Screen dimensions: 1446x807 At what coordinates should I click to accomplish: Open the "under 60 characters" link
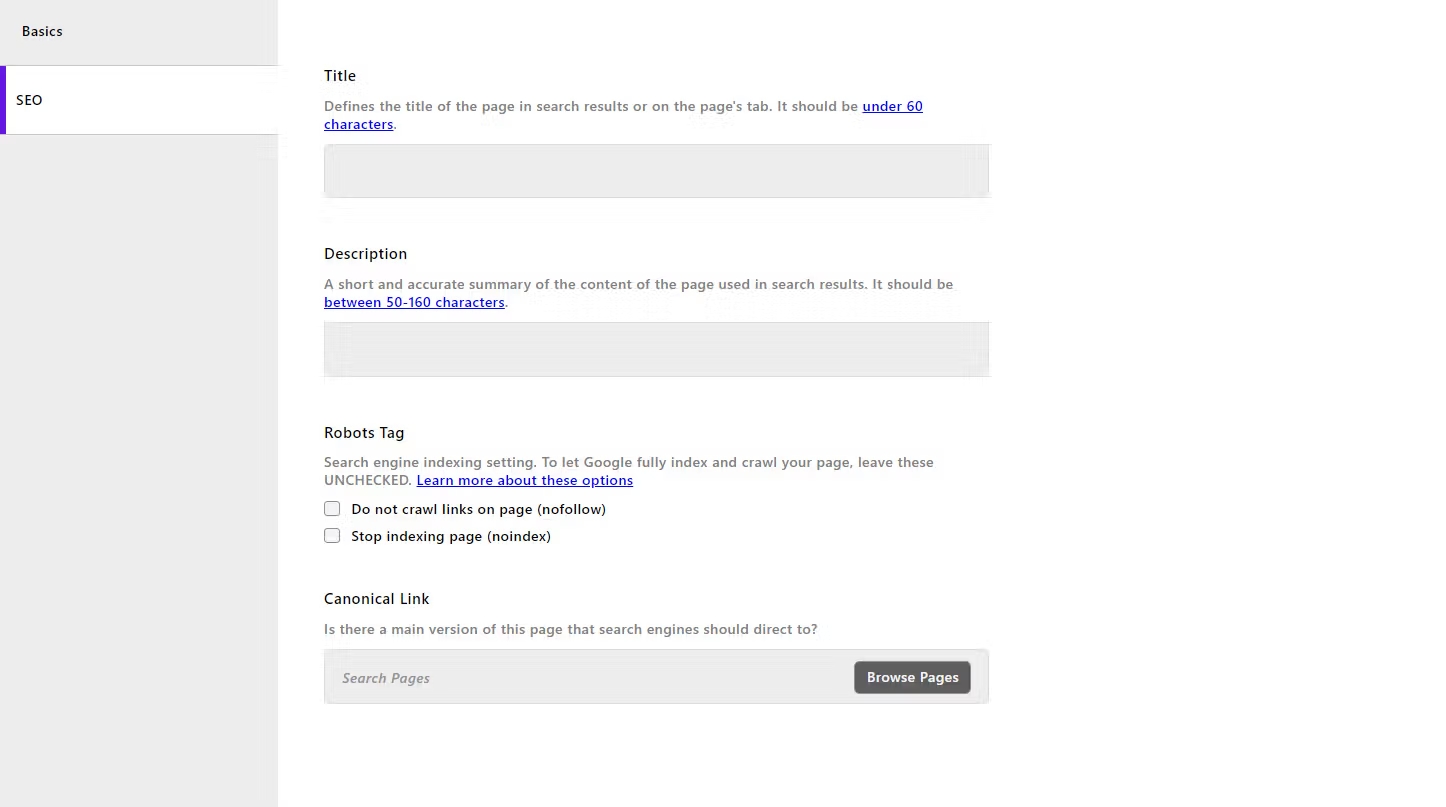[x=892, y=106]
